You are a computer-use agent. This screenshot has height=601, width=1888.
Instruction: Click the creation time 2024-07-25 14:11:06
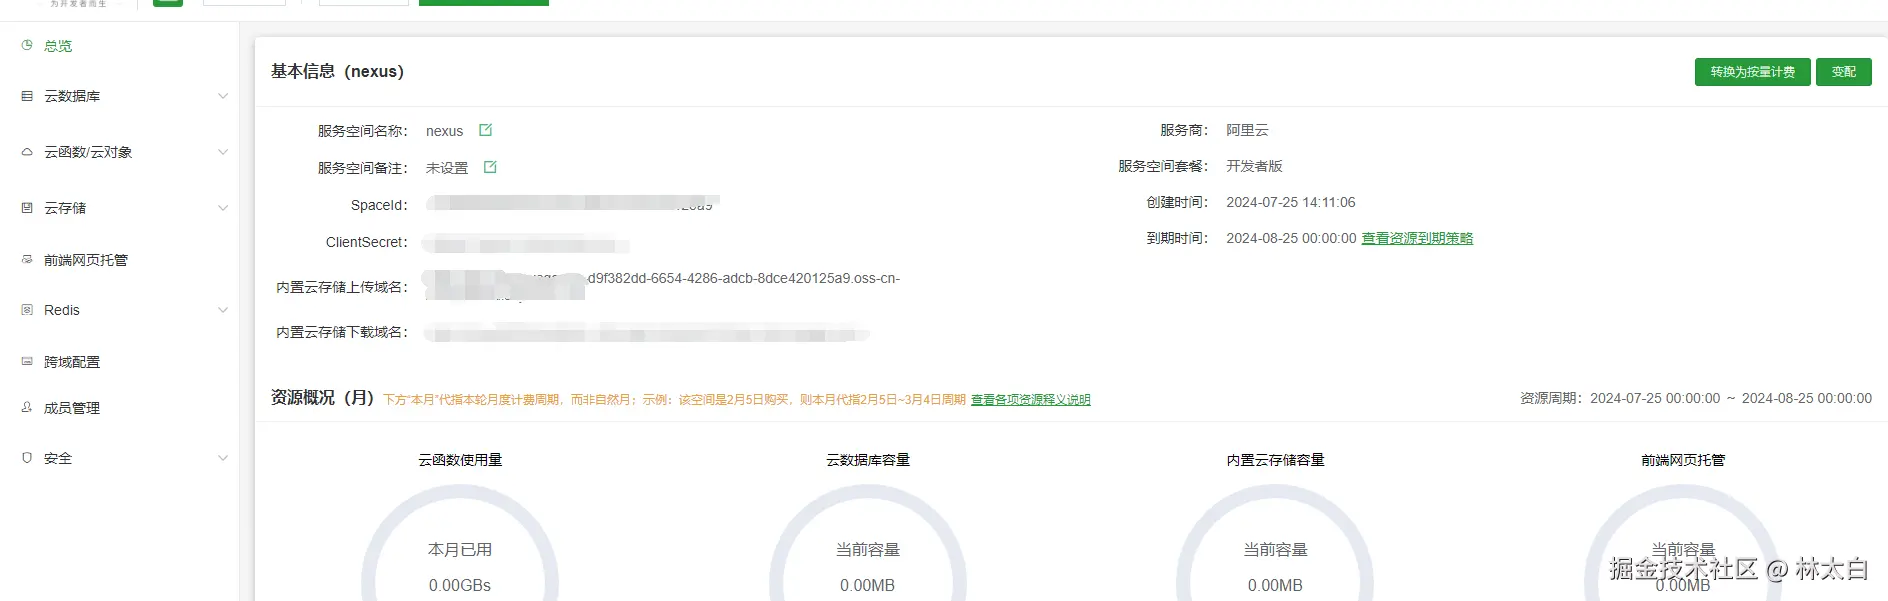pos(1290,202)
